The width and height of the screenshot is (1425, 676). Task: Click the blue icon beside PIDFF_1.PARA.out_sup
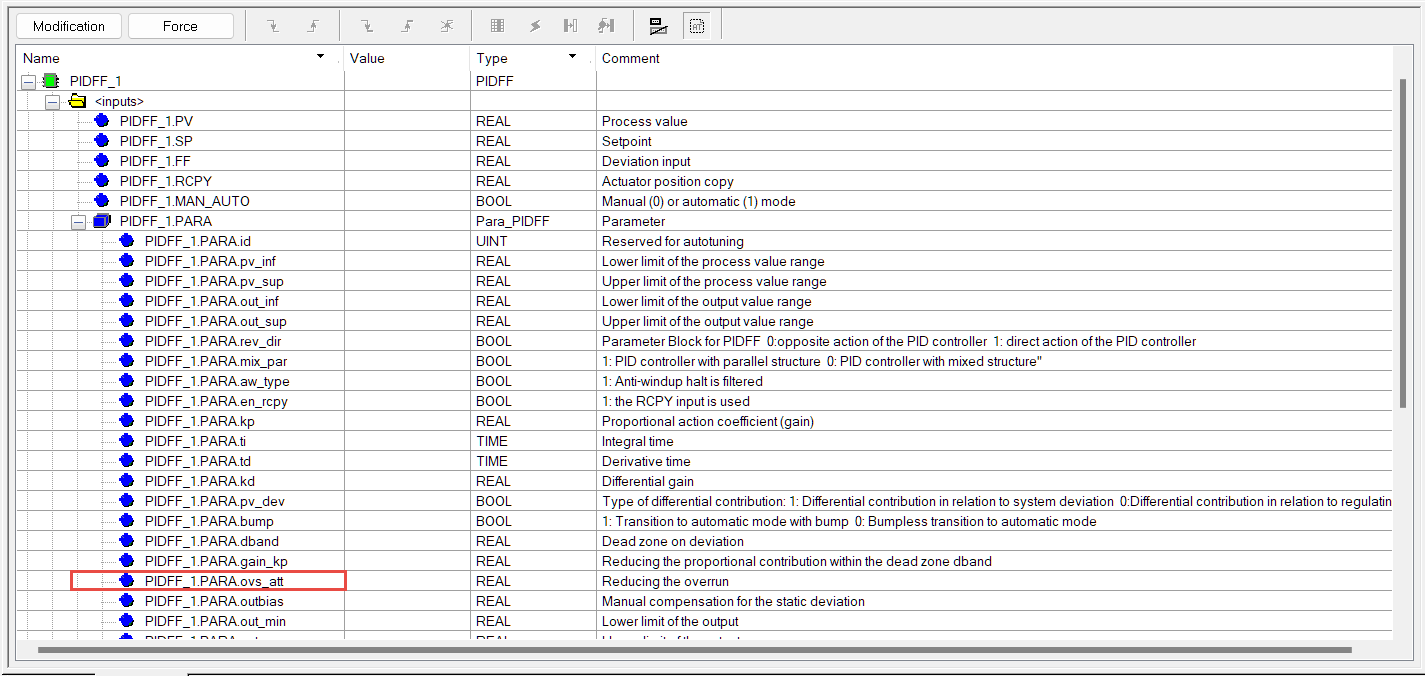tap(126, 321)
